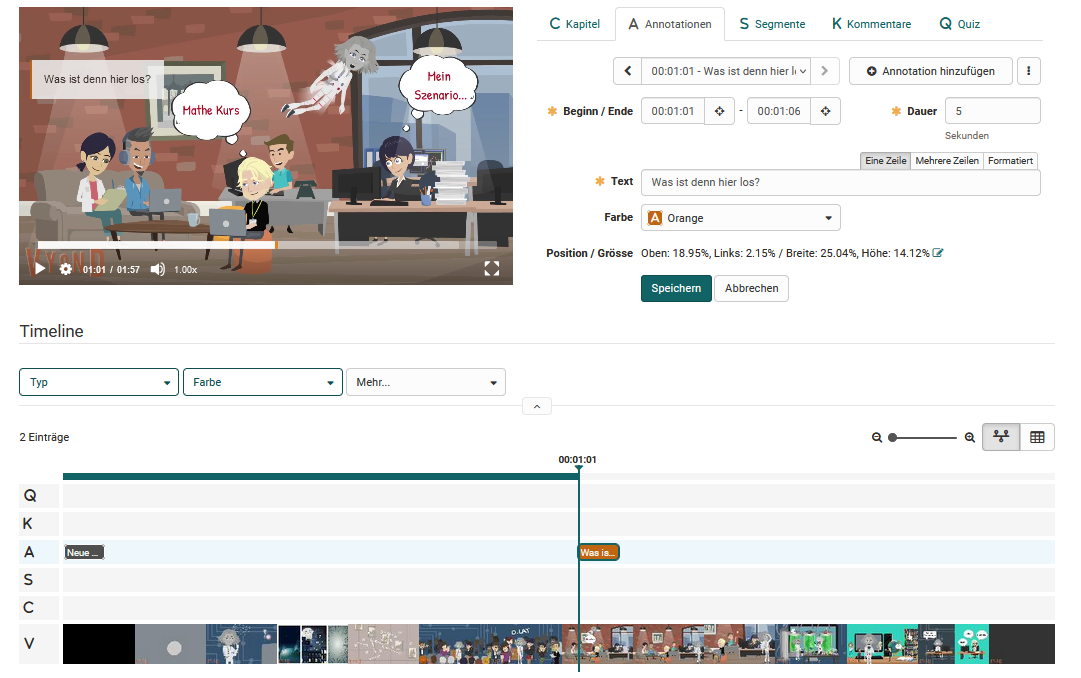1081x678 pixels.
Task: Select 'Mehrere Zeilen' text mode
Action: (x=947, y=161)
